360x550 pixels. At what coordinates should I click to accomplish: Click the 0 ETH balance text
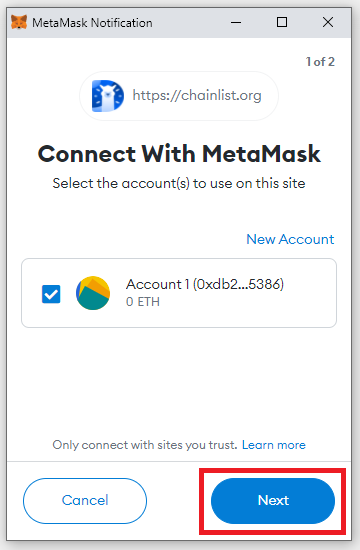143,302
